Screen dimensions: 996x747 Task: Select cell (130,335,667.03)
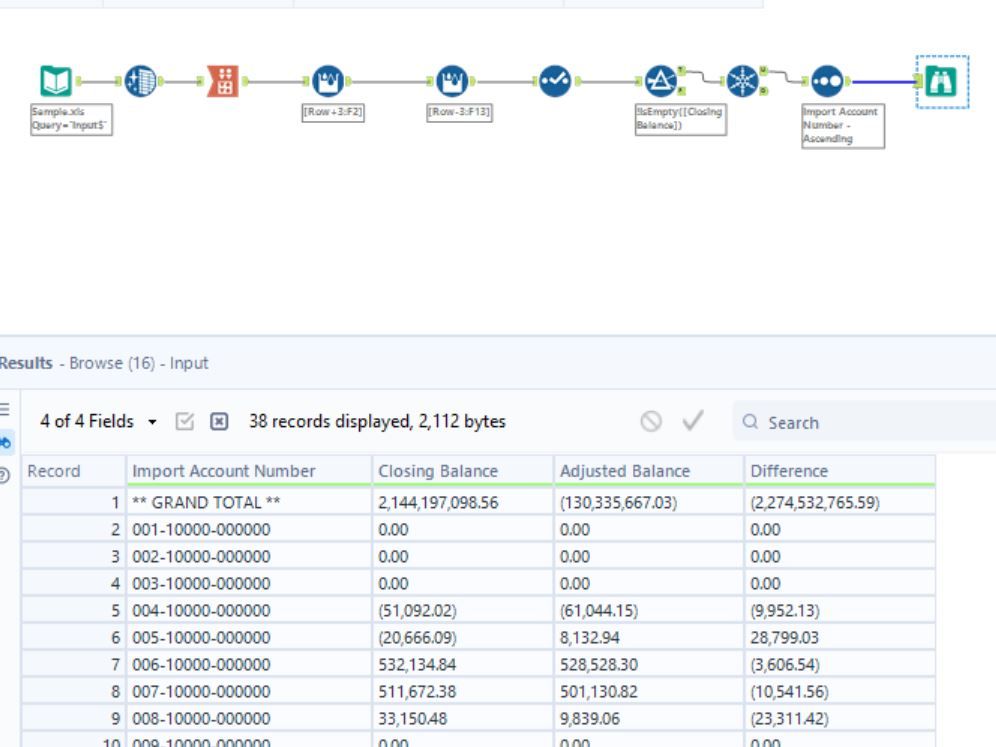click(649, 502)
